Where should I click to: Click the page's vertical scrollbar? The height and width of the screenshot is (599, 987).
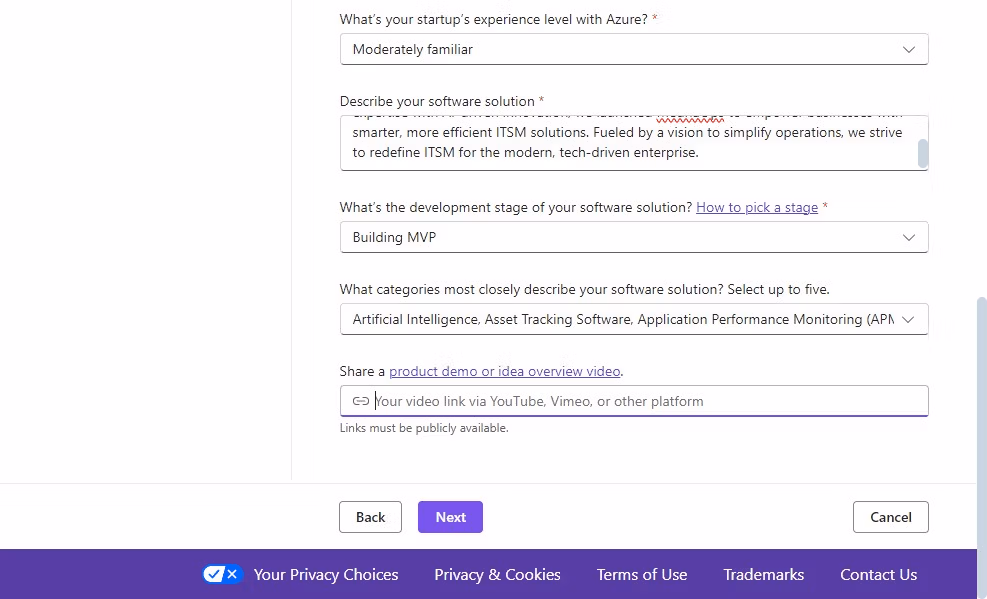981,380
